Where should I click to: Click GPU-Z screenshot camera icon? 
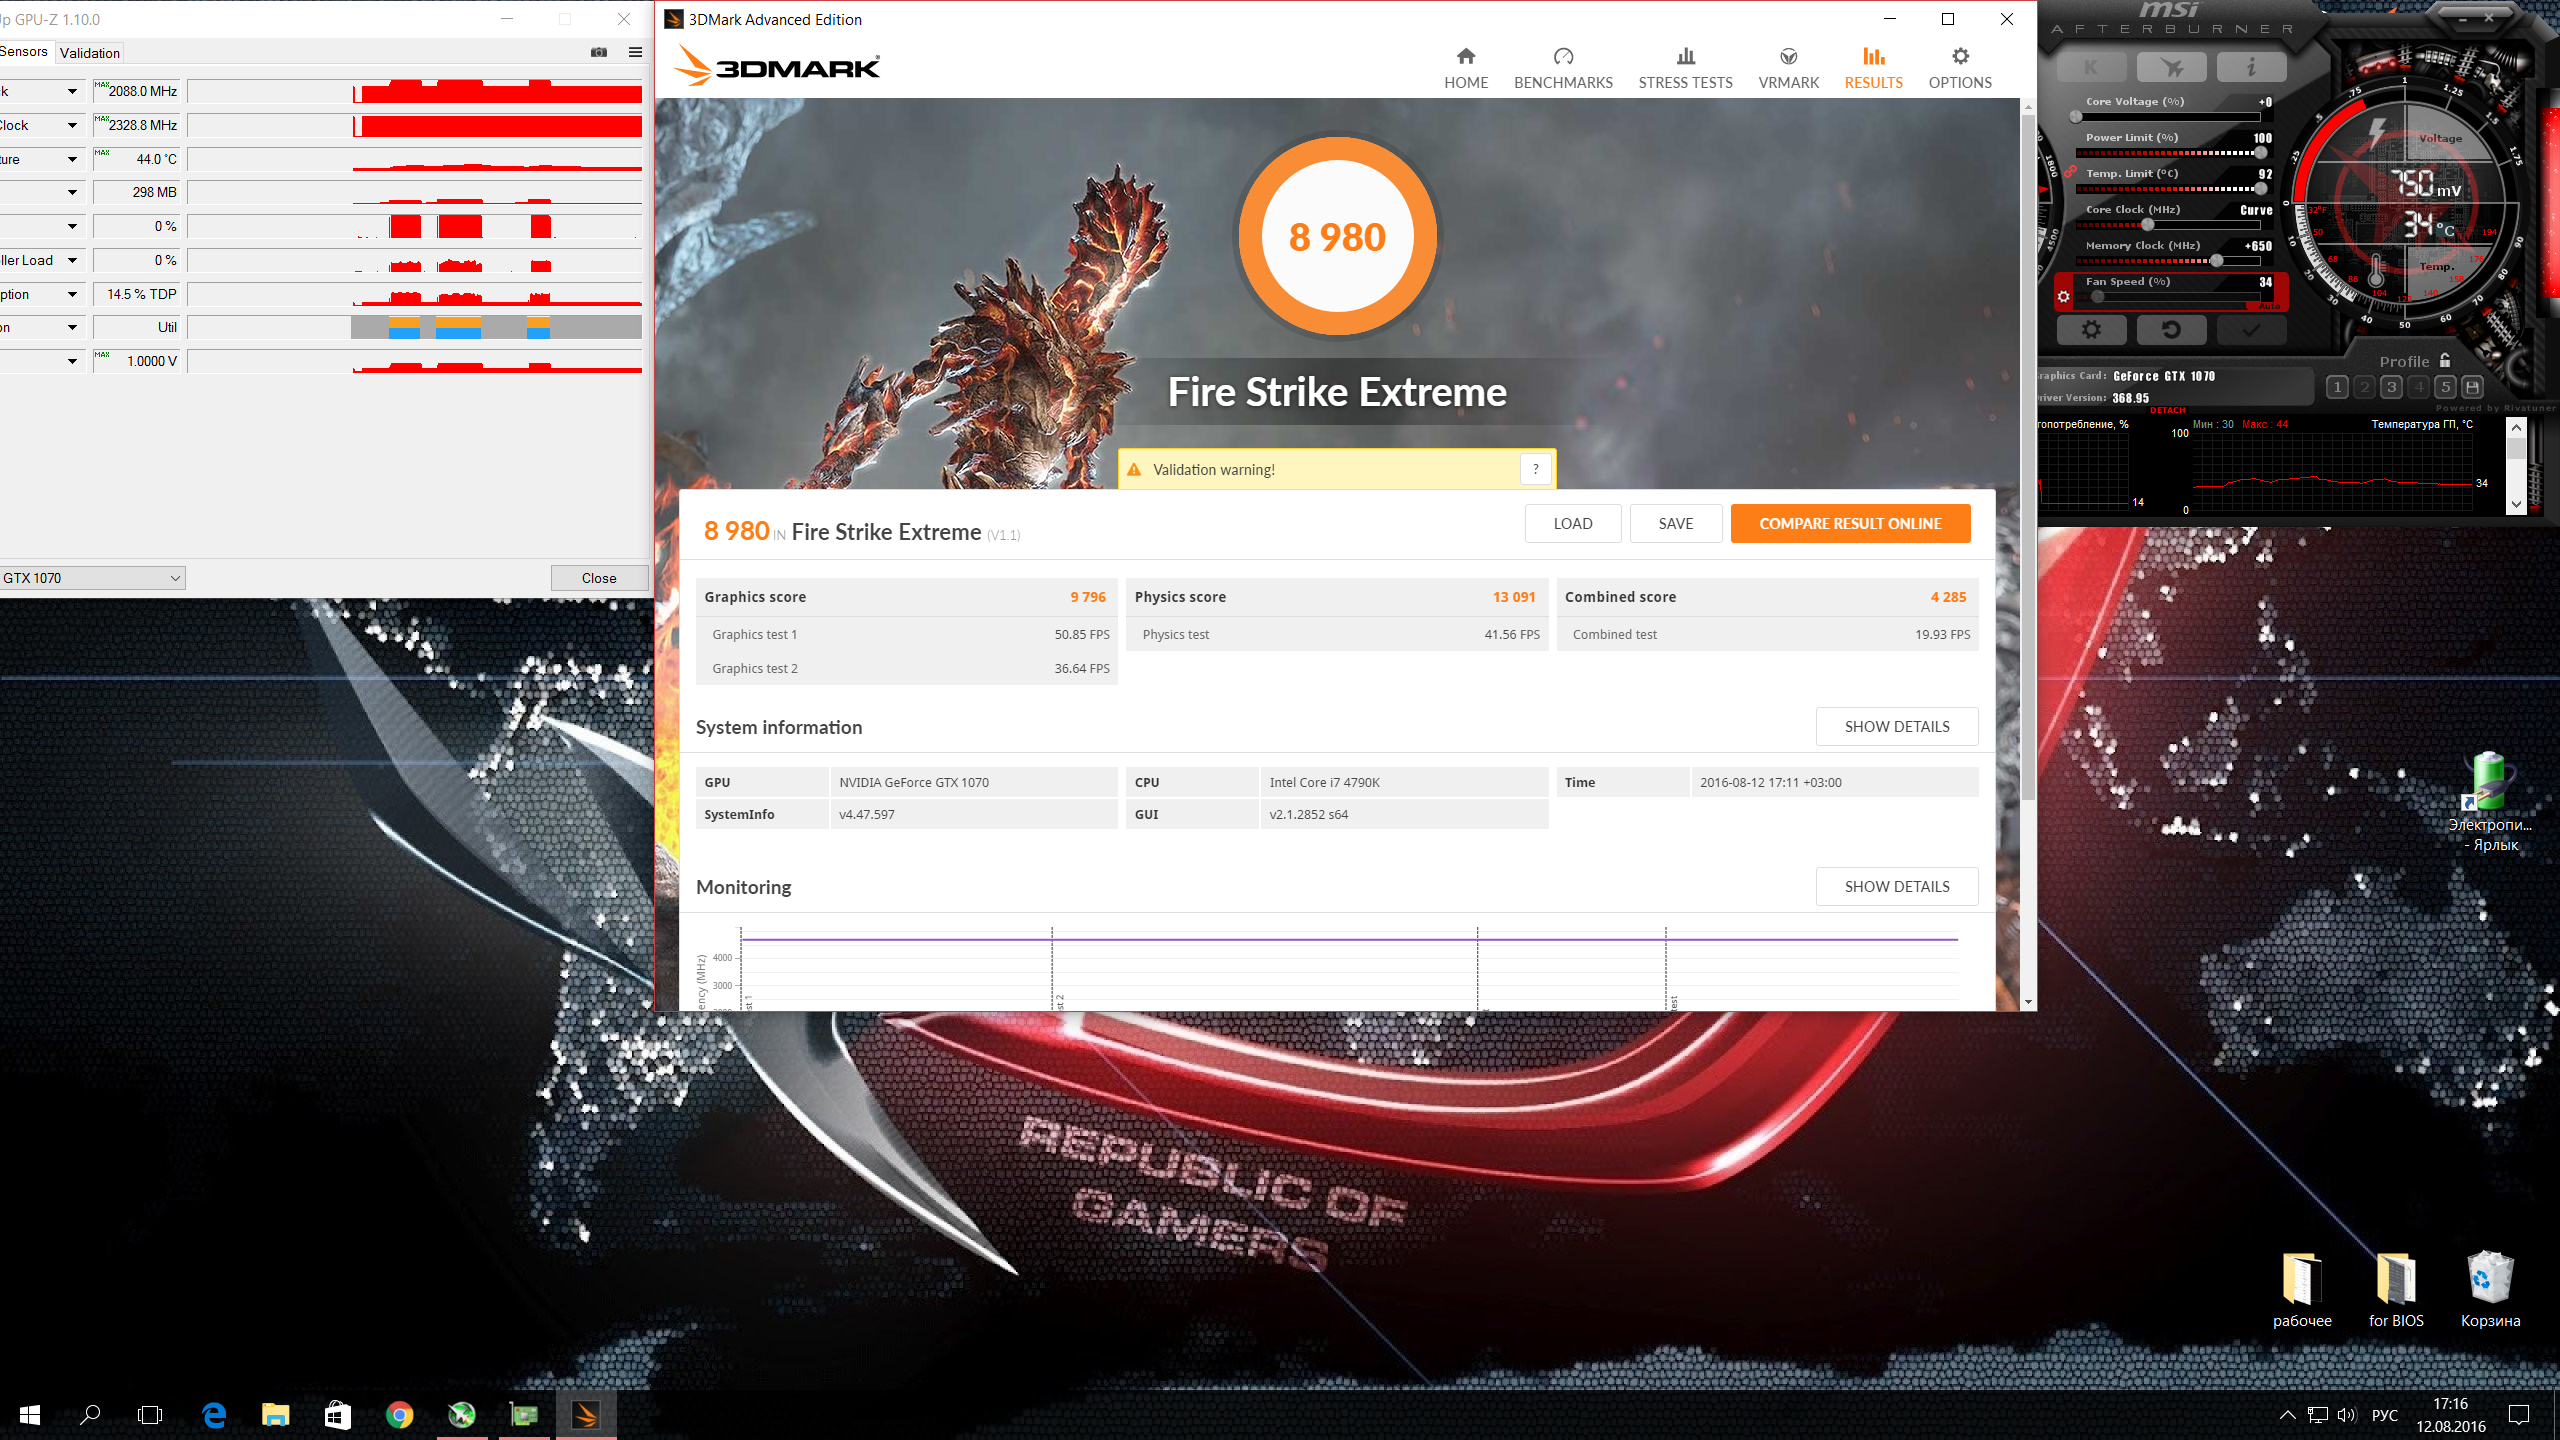click(599, 52)
